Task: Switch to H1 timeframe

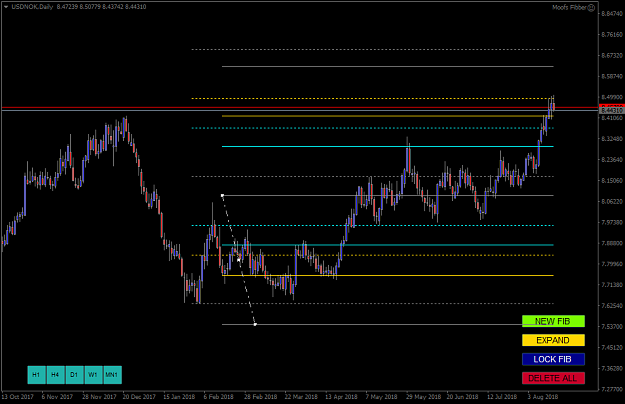Action: (x=36, y=375)
